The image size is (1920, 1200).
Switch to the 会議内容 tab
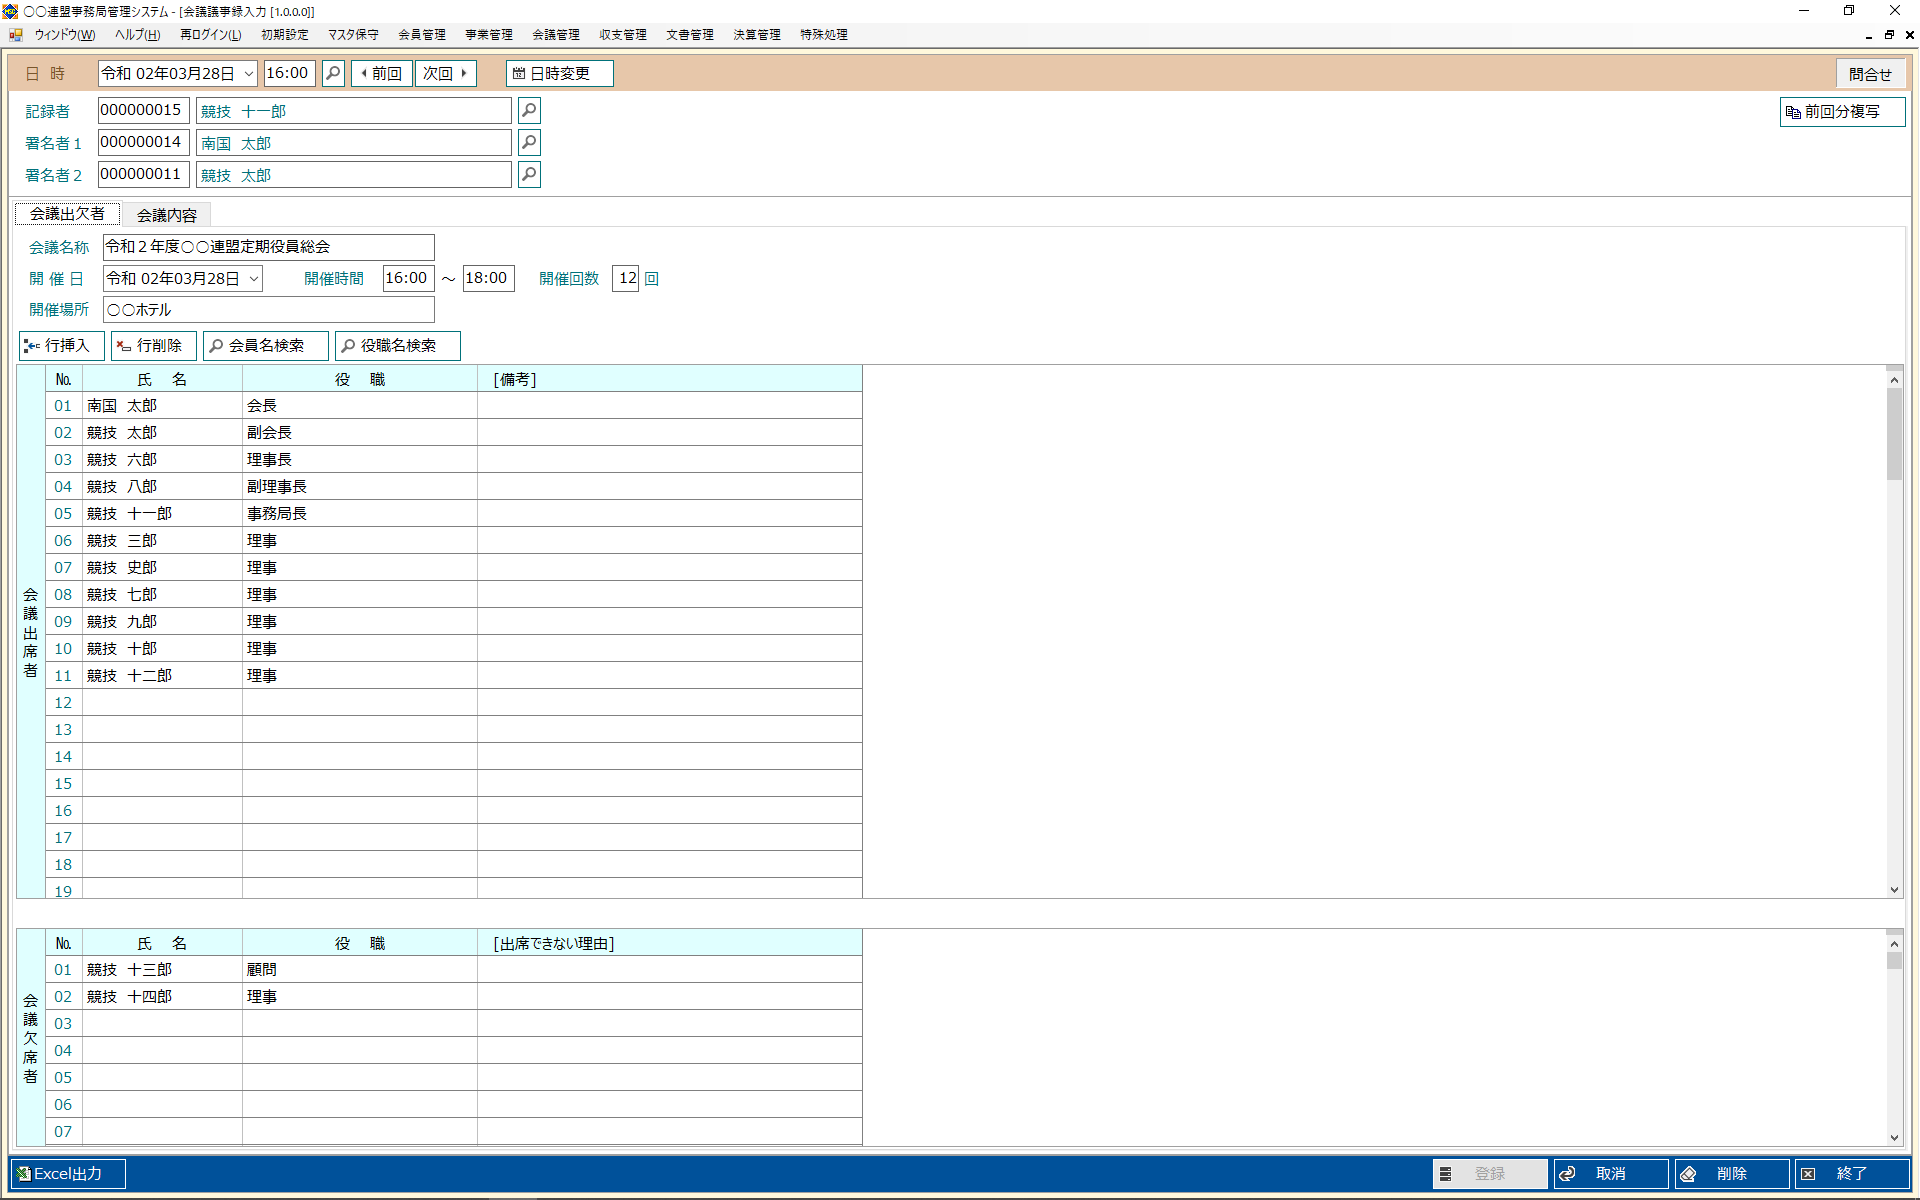coord(166,215)
